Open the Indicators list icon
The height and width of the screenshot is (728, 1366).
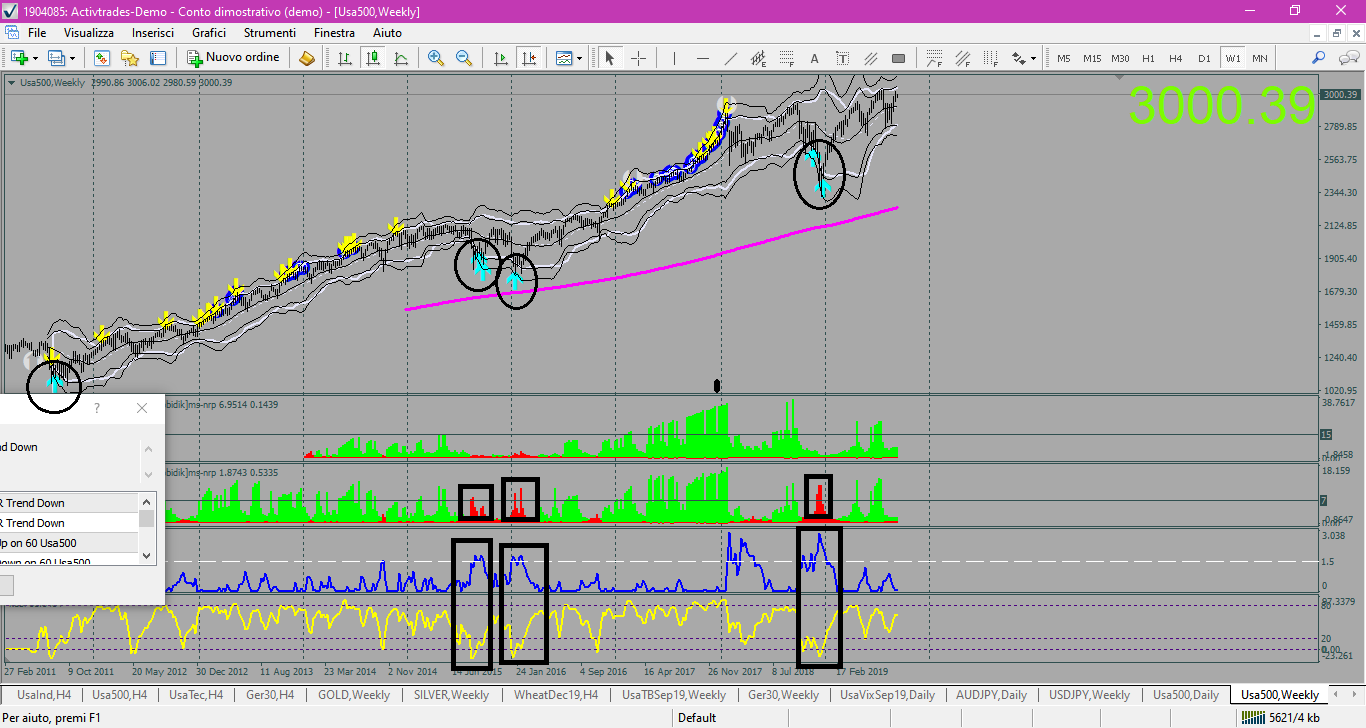tap(565, 58)
